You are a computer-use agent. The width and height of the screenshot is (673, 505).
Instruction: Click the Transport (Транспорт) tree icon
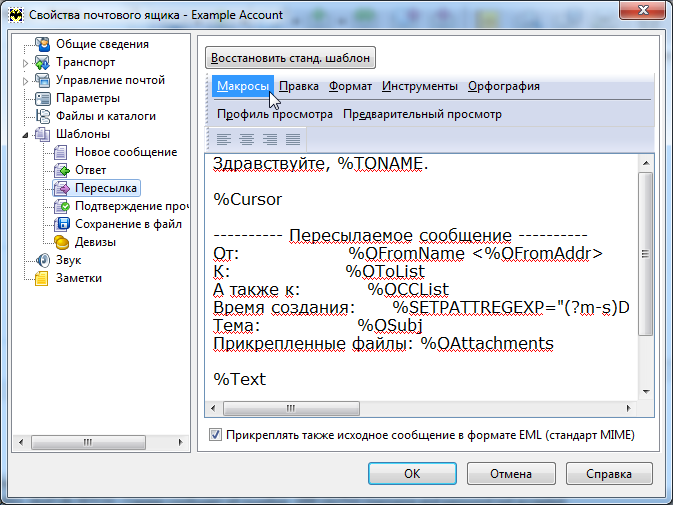pos(42,62)
